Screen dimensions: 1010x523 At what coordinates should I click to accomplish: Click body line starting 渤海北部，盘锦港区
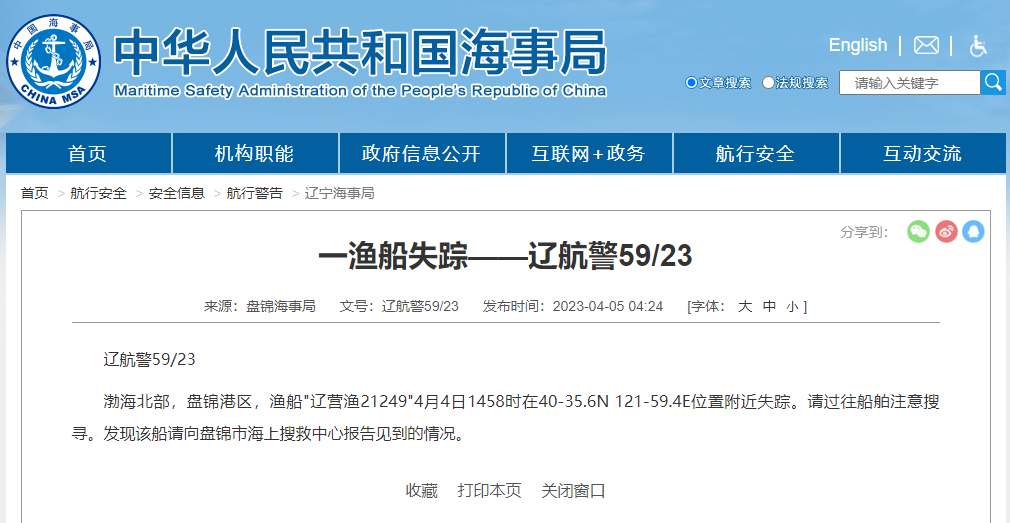coord(521,403)
